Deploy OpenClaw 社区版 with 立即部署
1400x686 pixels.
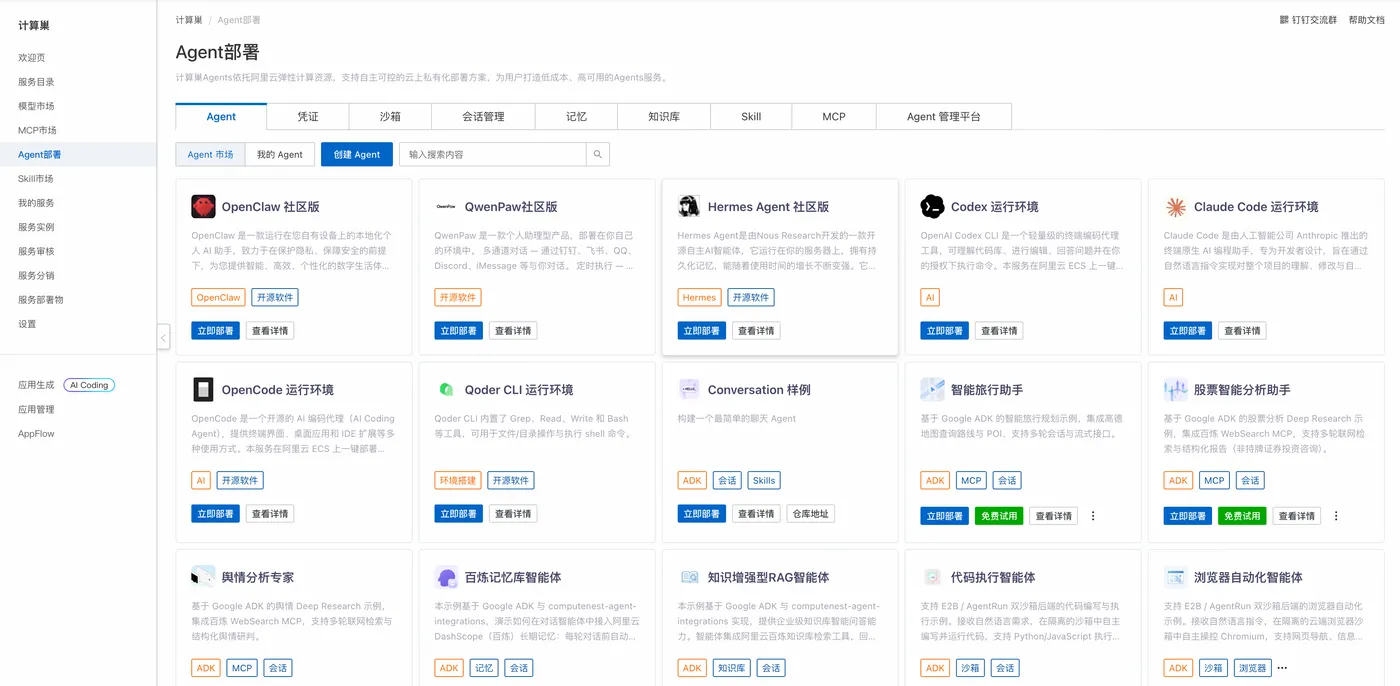[x=216, y=331]
